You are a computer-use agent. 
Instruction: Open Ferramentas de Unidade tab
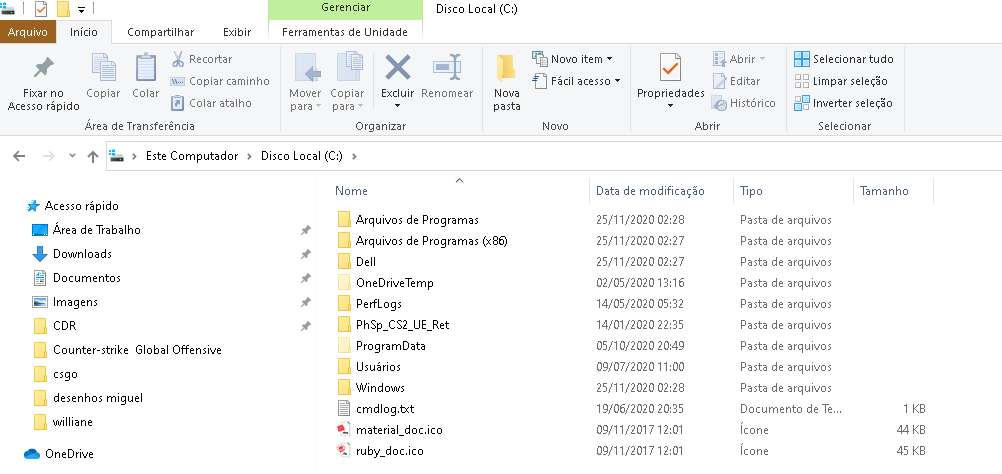click(345, 32)
